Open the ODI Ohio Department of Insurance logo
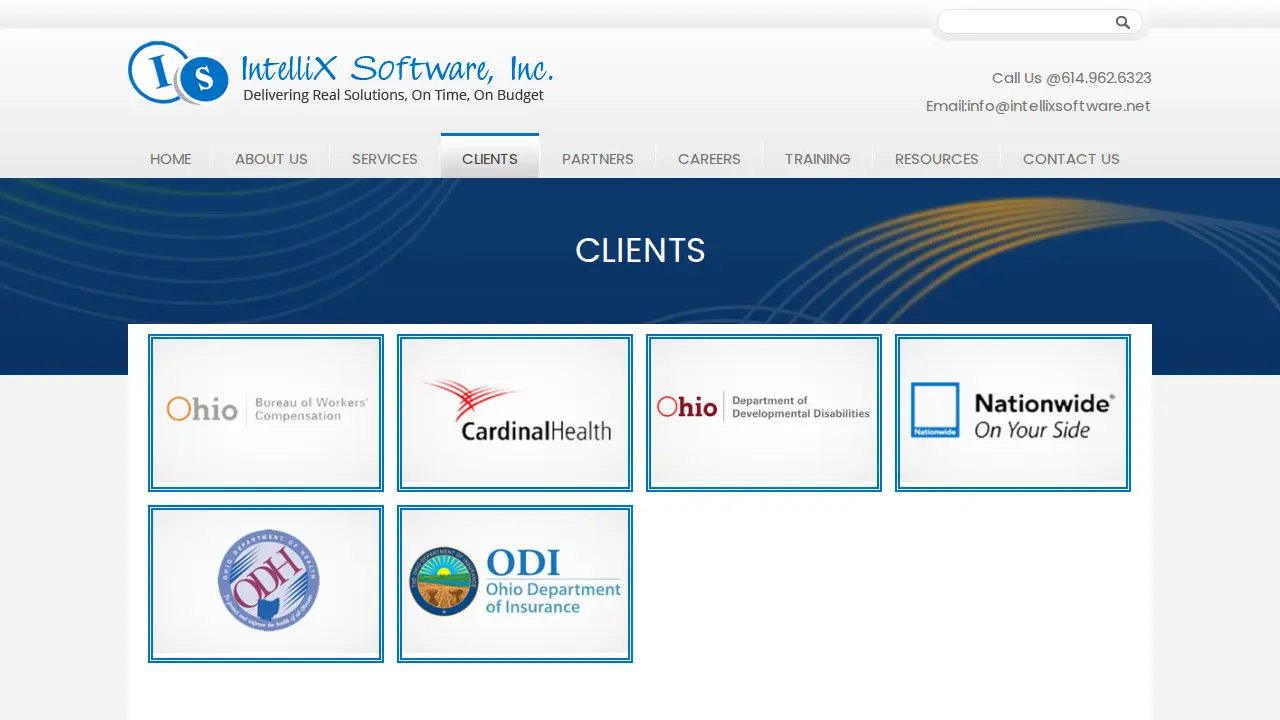This screenshot has height=720, width=1280. tap(515, 584)
